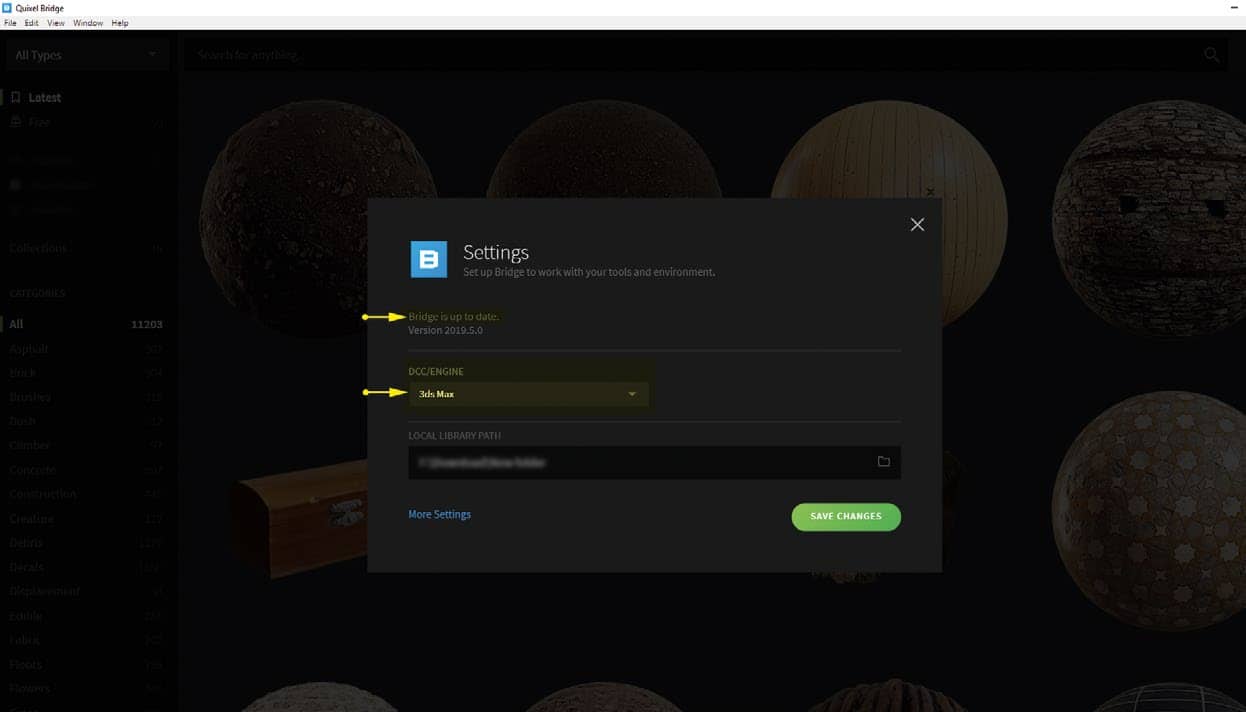Open the wooden chest asset thumbnail
This screenshot has width=1246, height=712.
[300, 520]
